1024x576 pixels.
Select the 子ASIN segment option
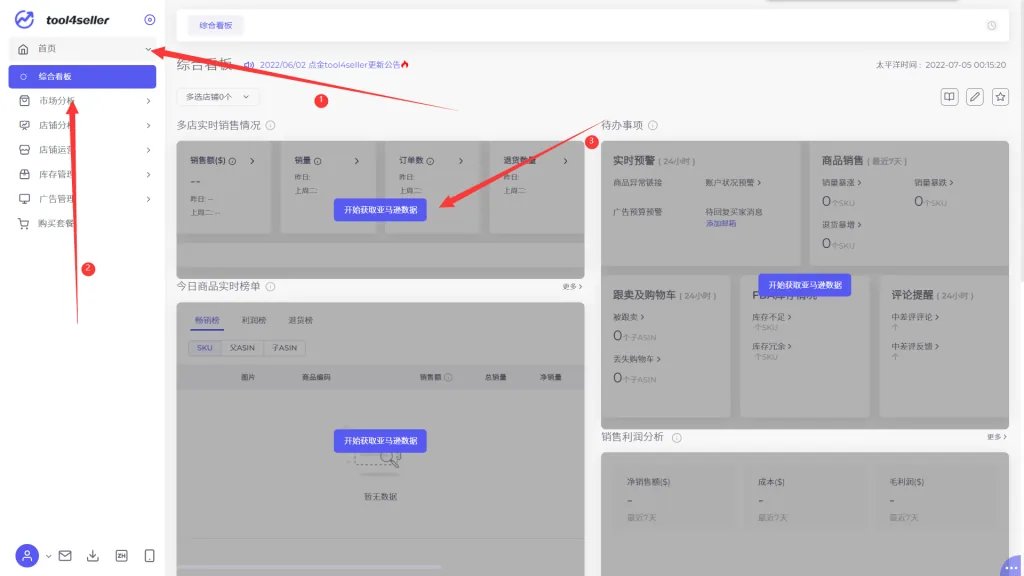284,348
